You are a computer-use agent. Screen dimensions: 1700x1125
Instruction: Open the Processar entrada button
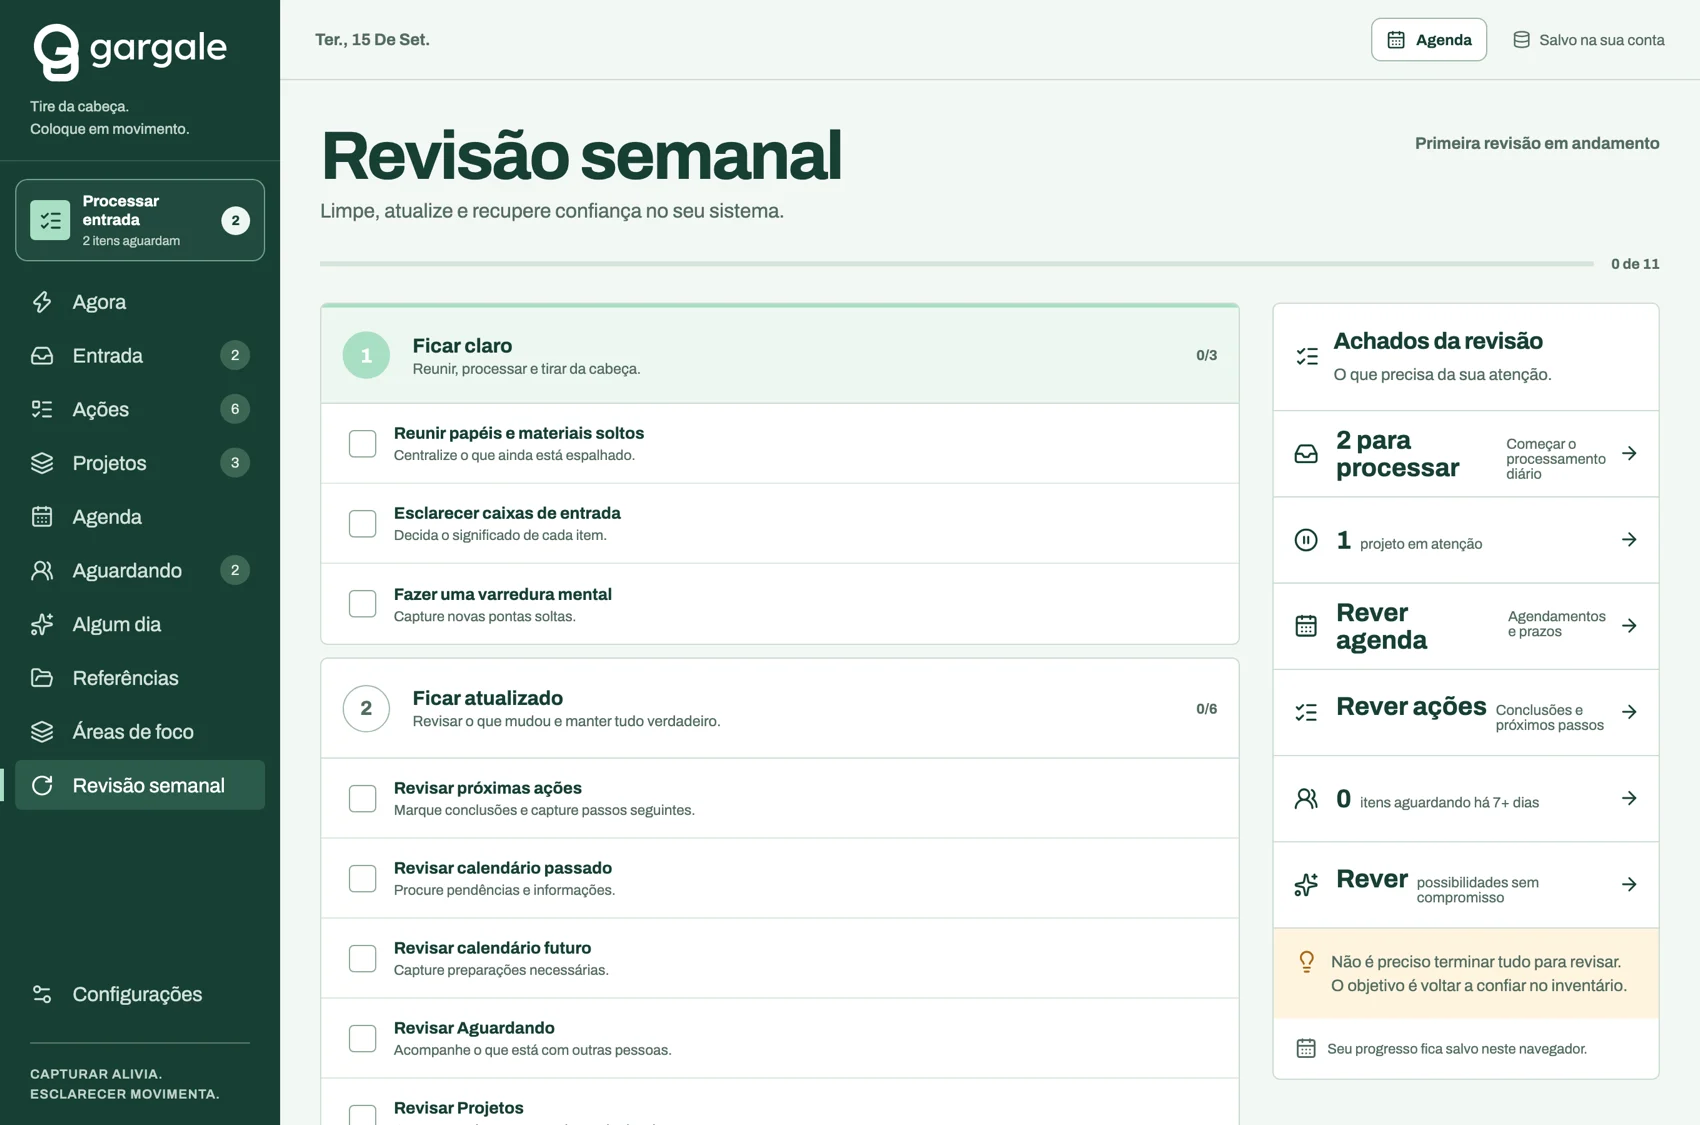[x=140, y=220]
